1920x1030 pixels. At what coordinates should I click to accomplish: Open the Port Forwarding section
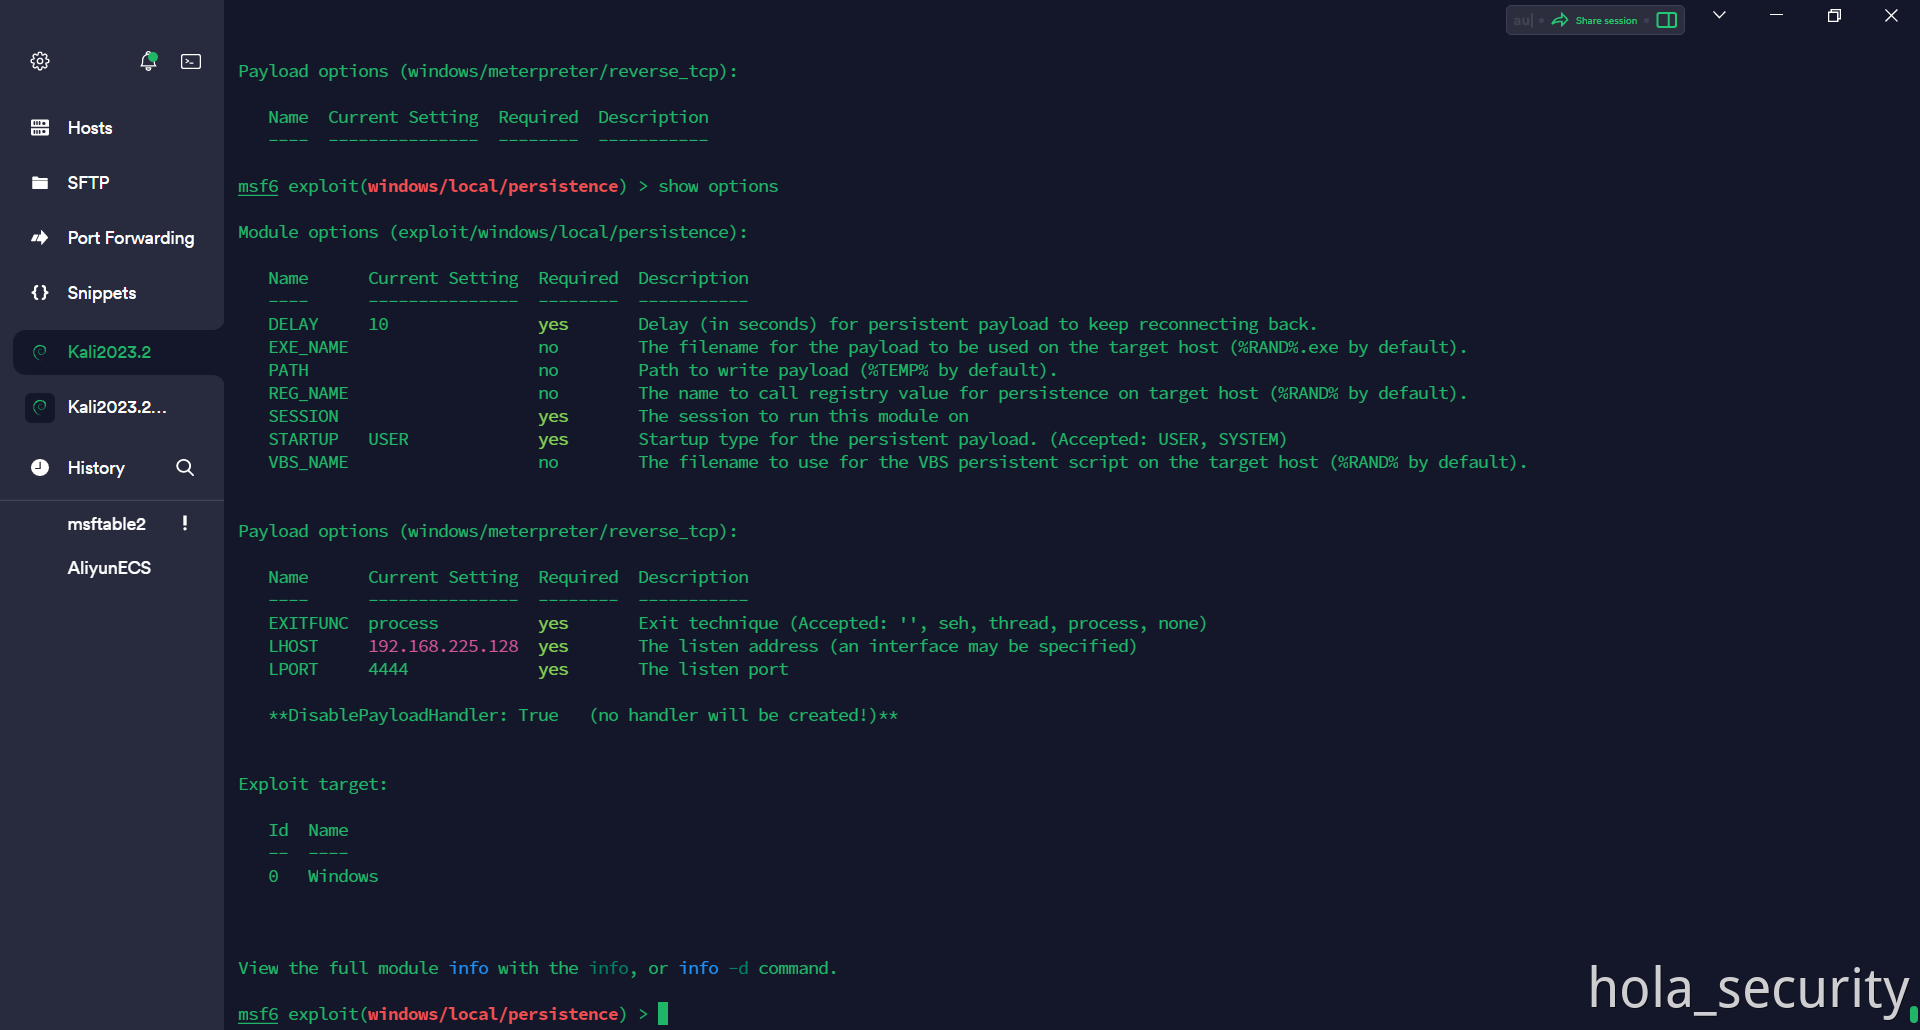(x=130, y=238)
